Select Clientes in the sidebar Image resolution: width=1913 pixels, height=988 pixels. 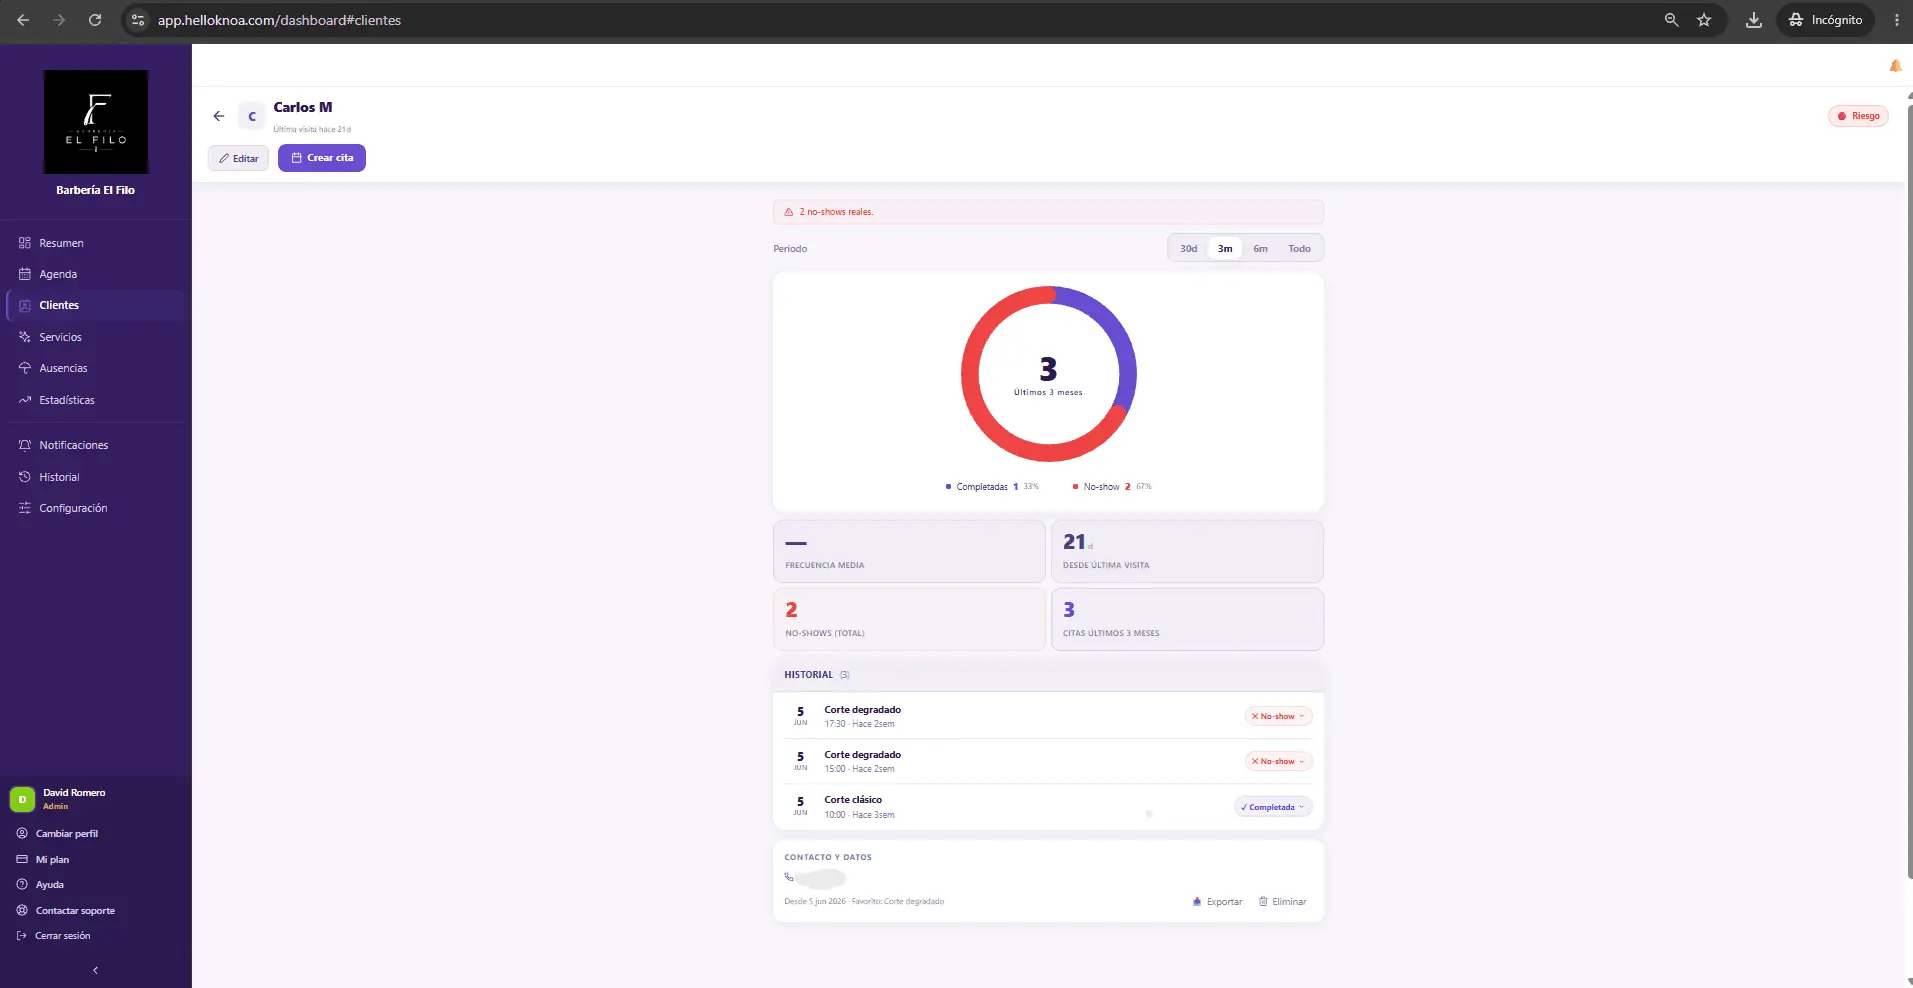coord(96,305)
